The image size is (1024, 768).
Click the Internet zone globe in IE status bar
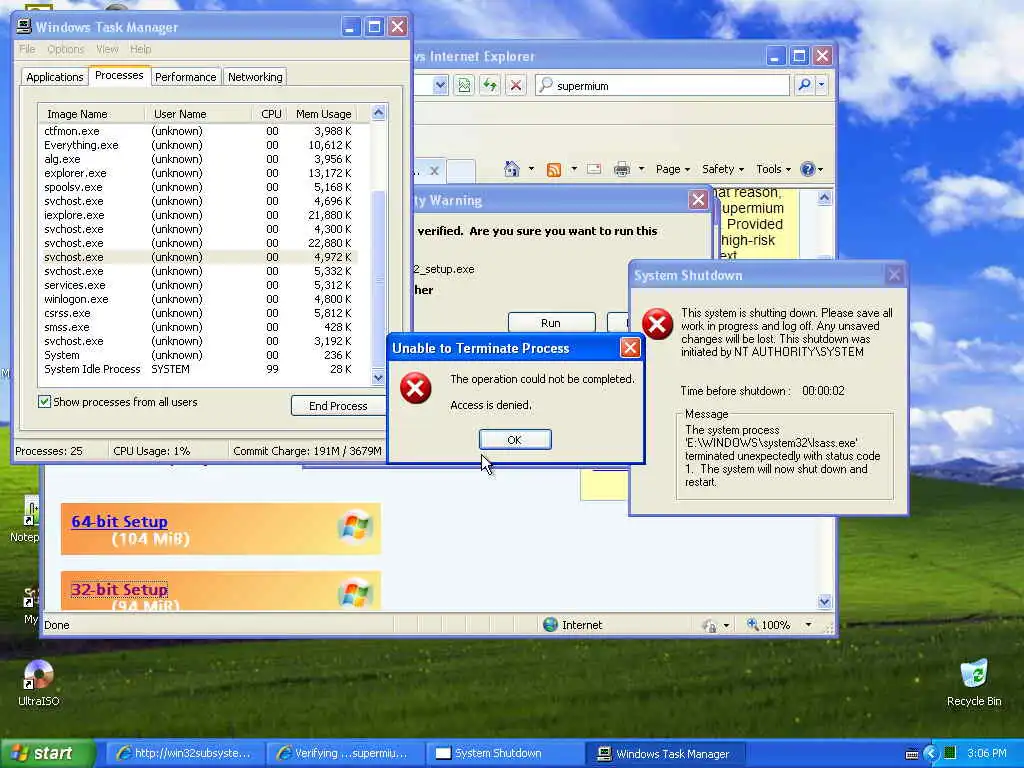[x=551, y=625]
